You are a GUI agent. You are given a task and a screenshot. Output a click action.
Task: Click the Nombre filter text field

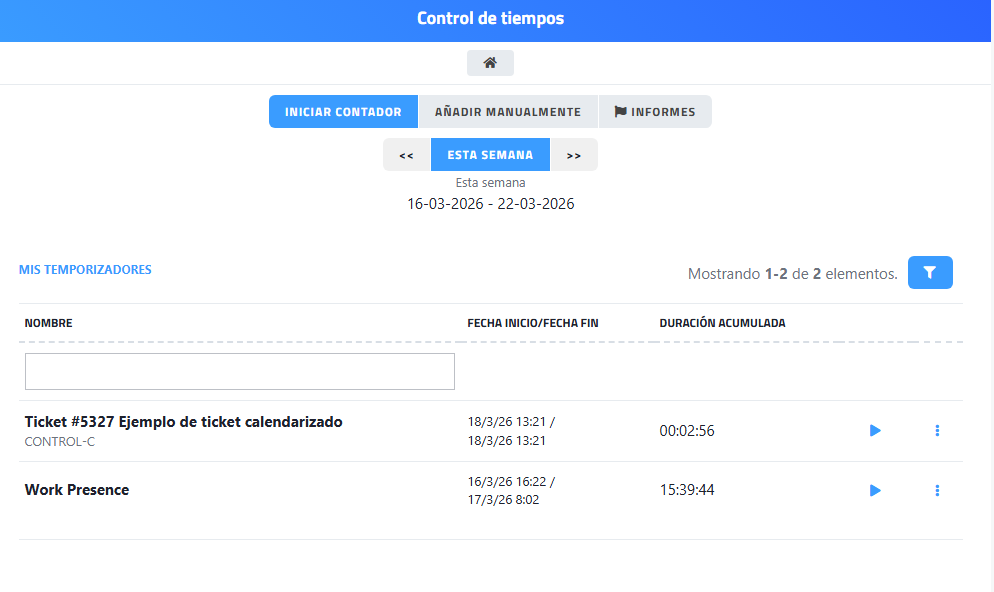pyautogui.click(x=239, y=371)
